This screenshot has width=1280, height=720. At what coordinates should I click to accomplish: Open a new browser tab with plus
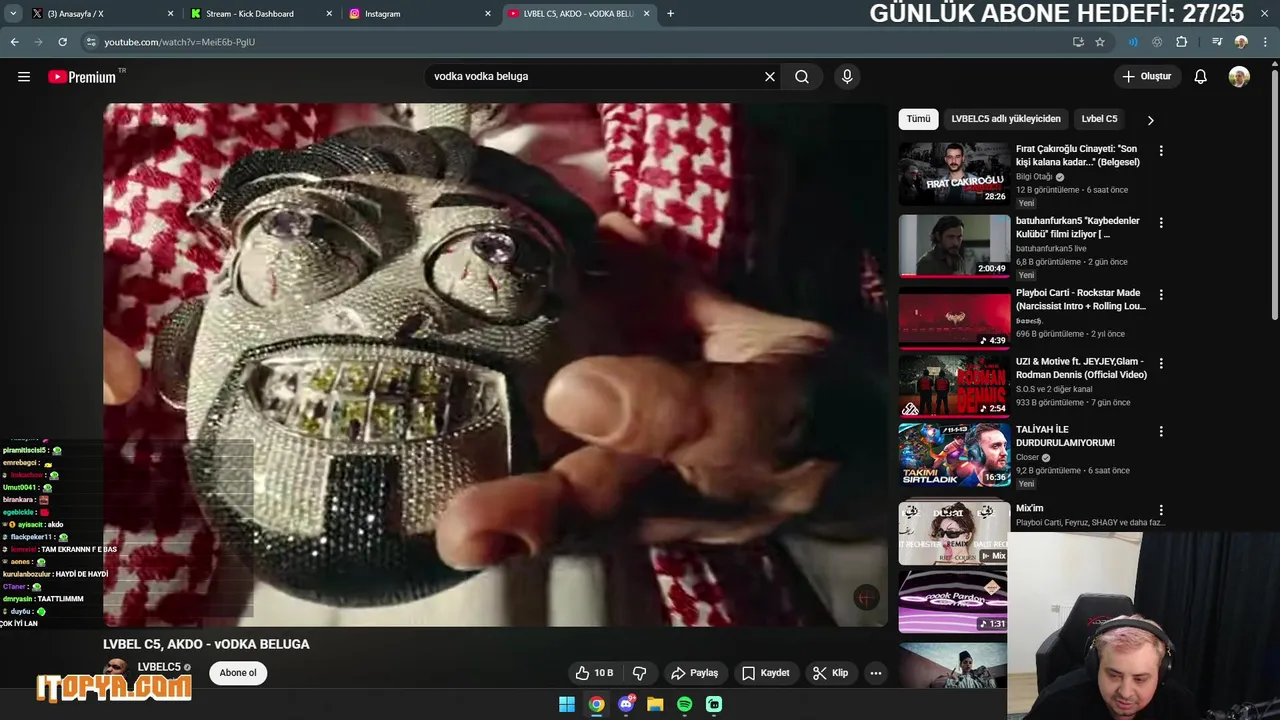[670, 14]
